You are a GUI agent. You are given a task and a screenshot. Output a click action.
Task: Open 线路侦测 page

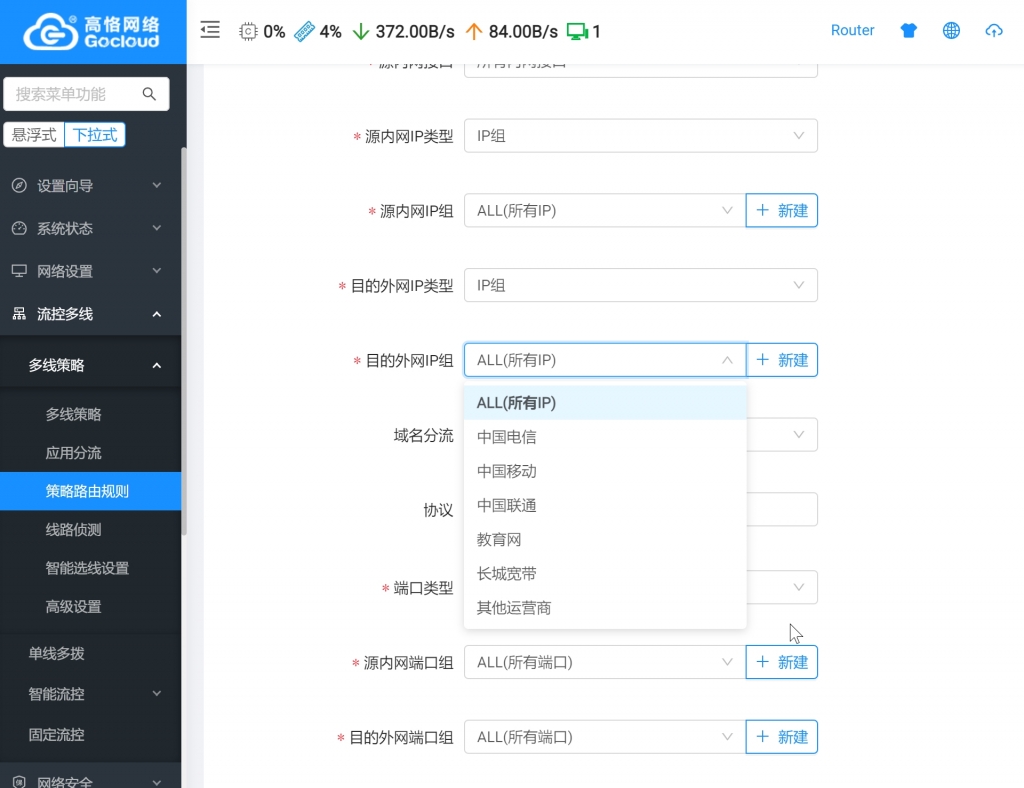coord(90,529)
